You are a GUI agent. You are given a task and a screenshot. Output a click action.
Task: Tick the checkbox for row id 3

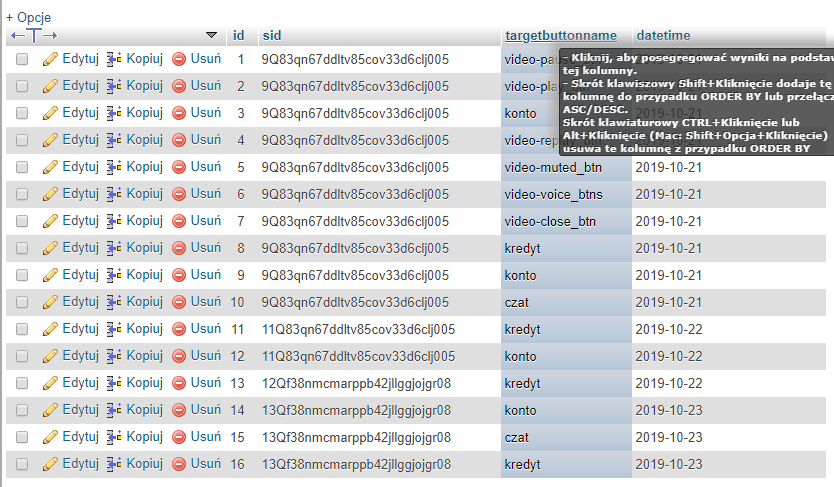coord(22,113)
